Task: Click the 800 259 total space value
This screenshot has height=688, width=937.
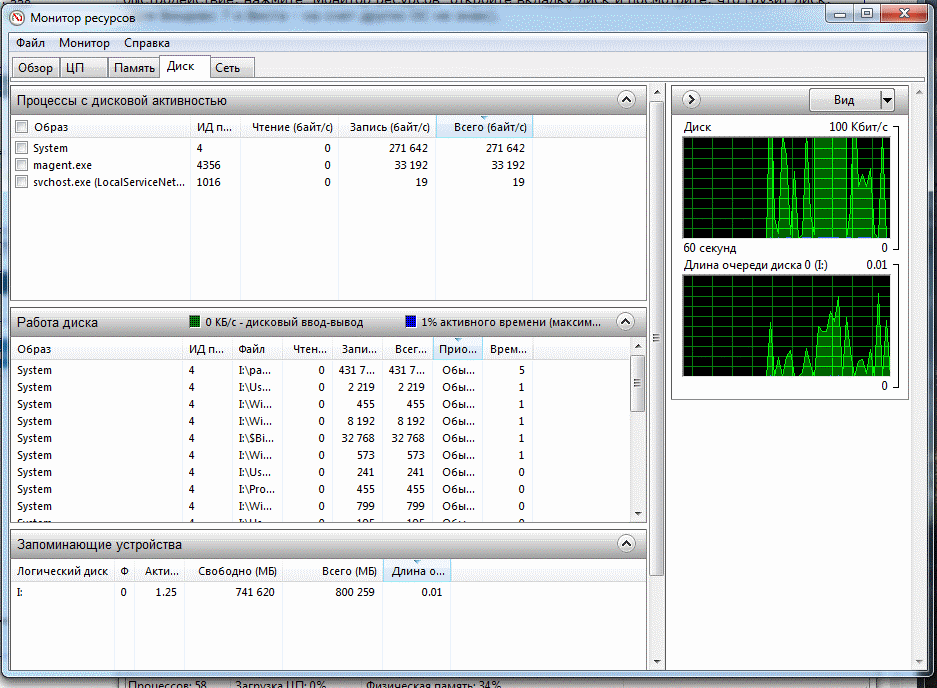Action: click(x=355, y=592)
